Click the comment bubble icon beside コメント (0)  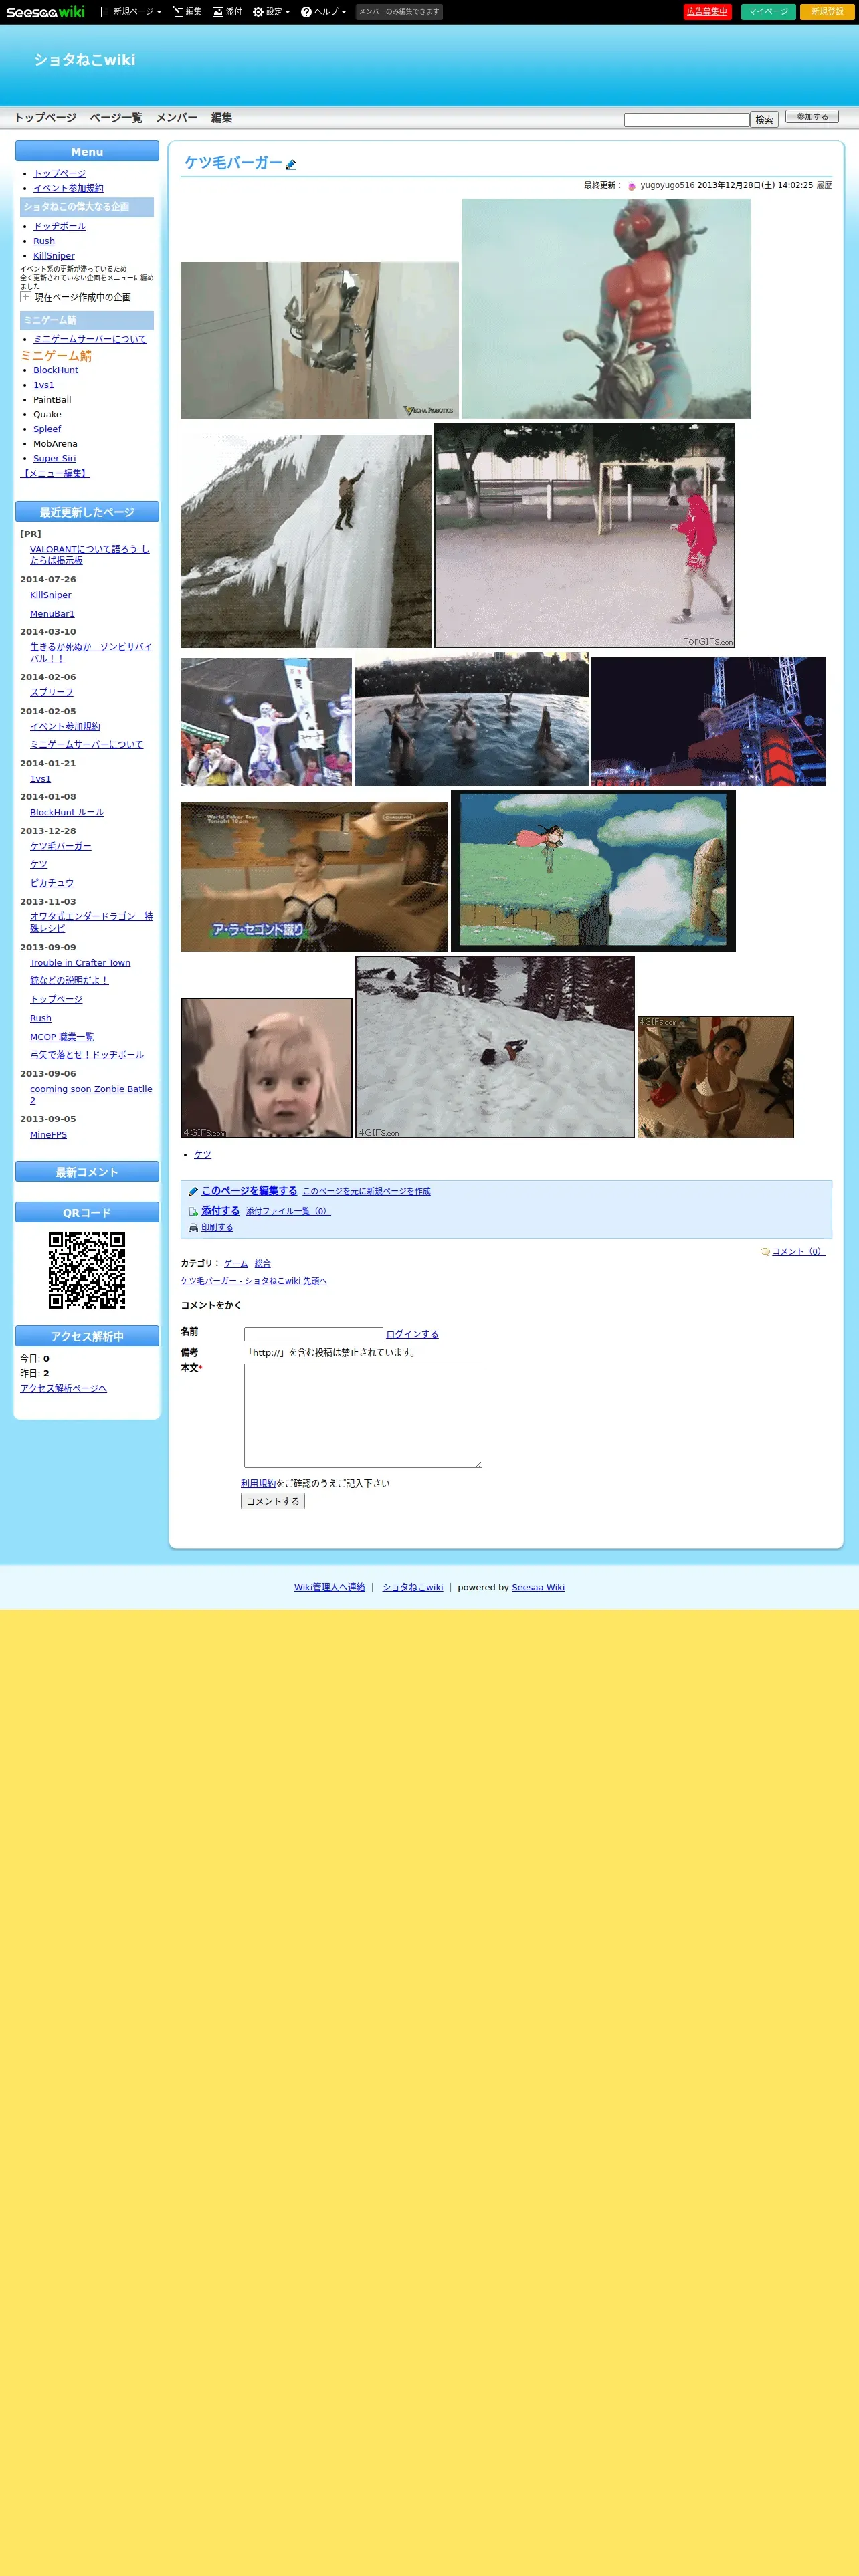(x=765, y=1252)
